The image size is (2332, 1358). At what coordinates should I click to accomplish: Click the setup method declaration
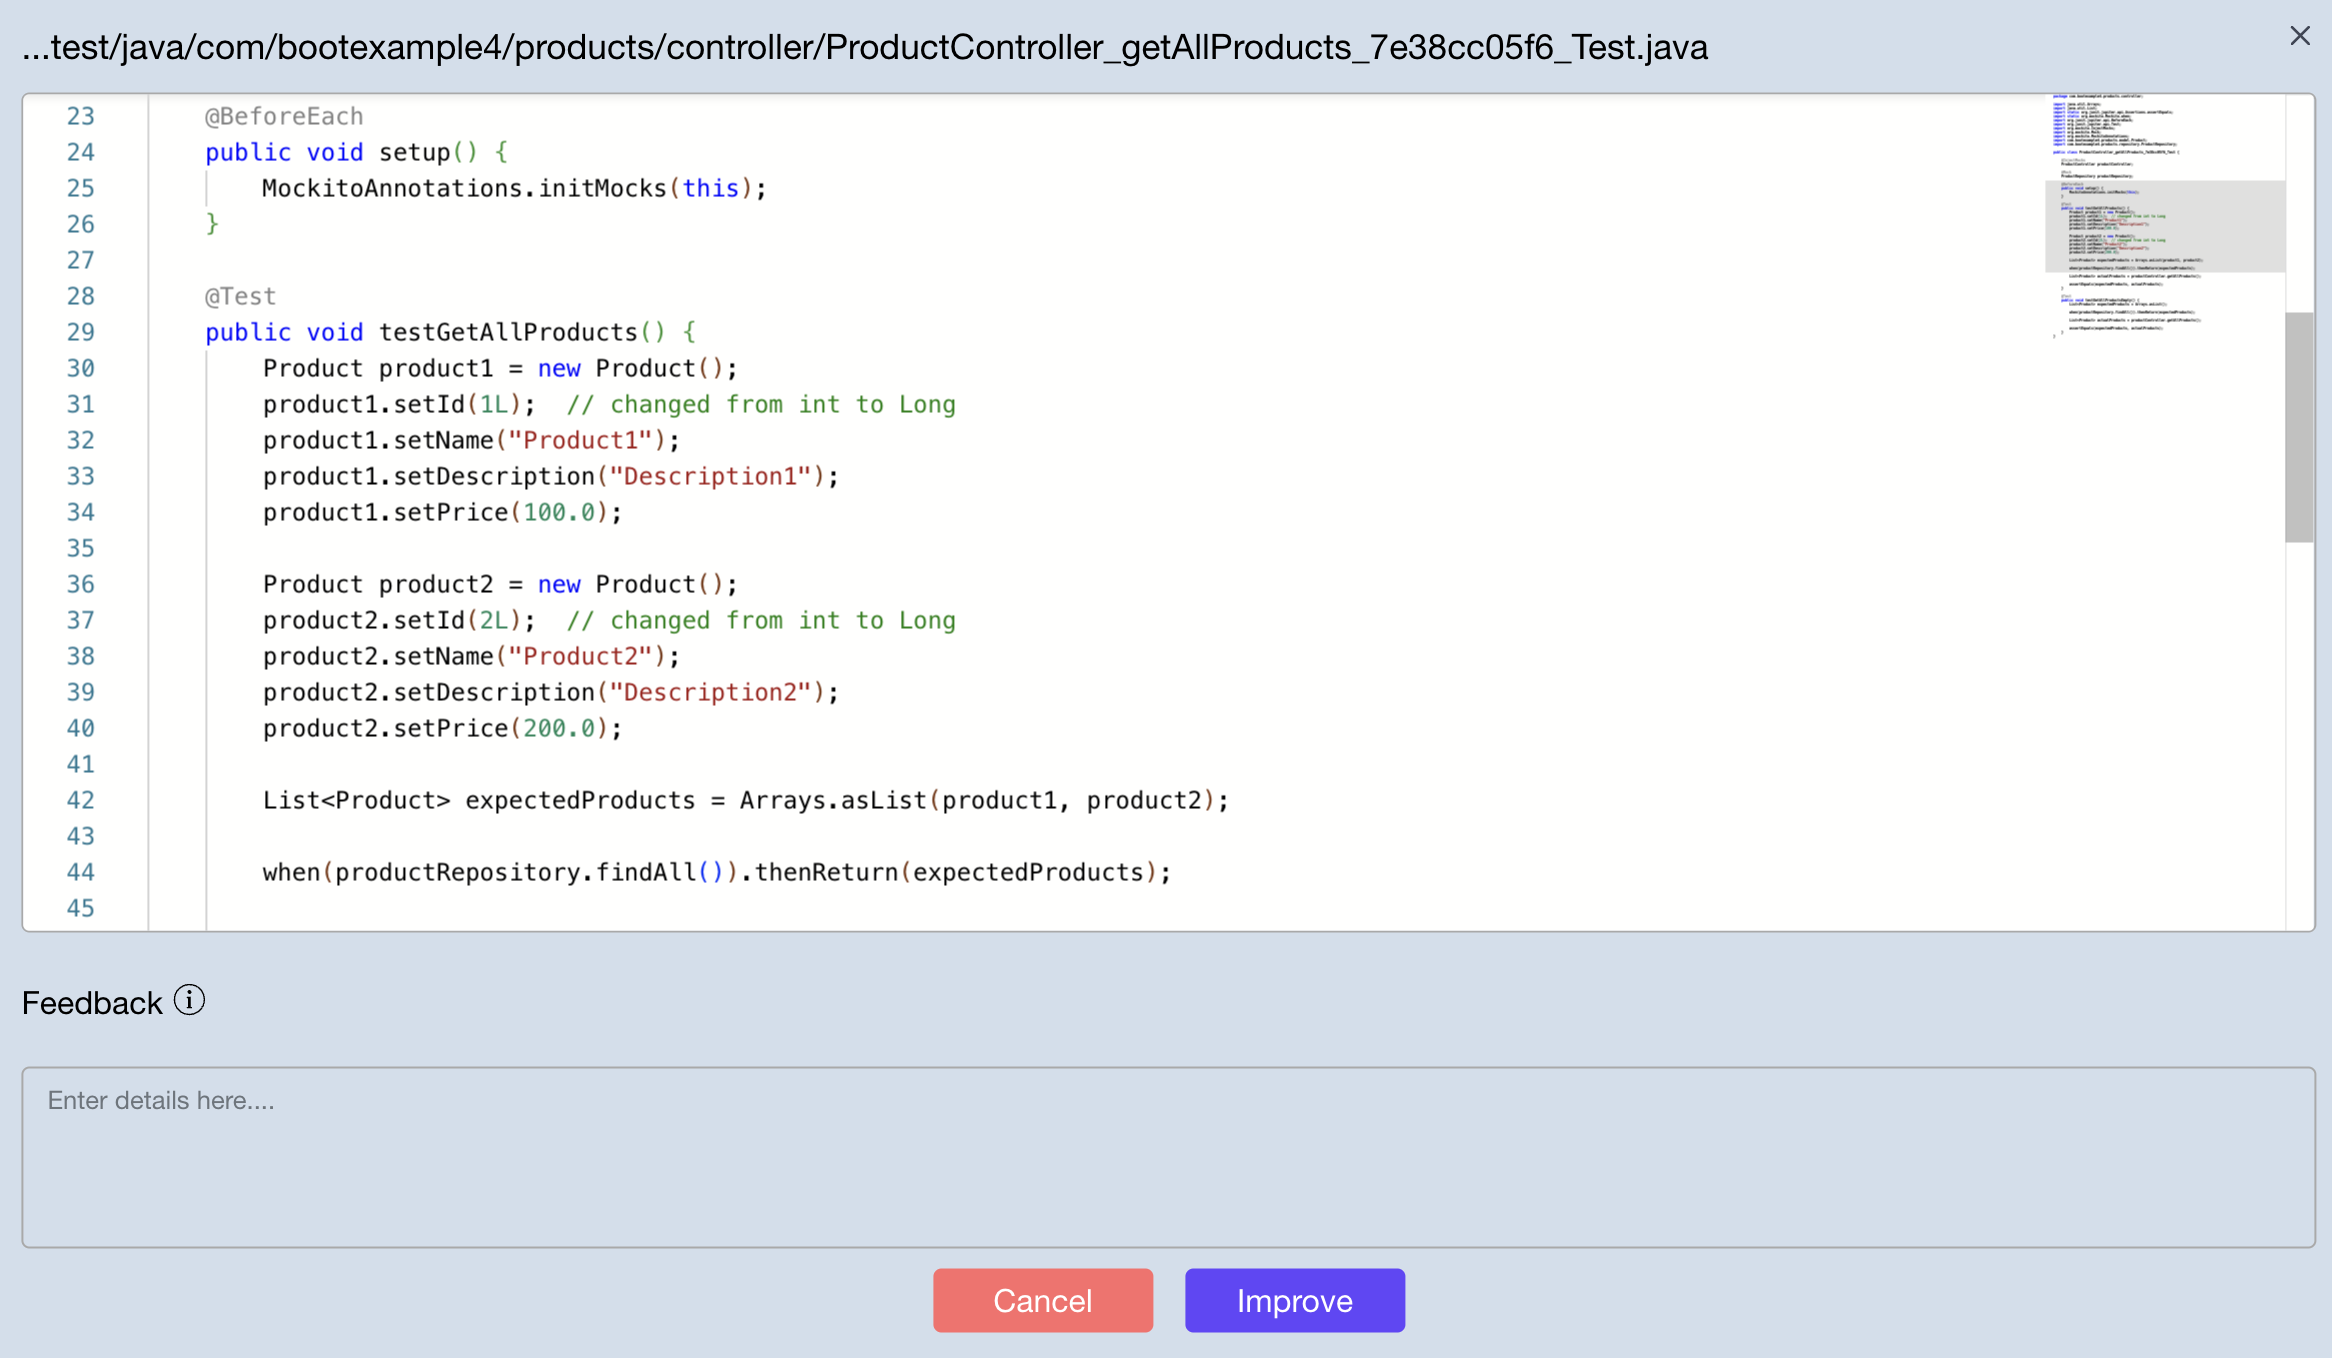click(x=355, y=151)
